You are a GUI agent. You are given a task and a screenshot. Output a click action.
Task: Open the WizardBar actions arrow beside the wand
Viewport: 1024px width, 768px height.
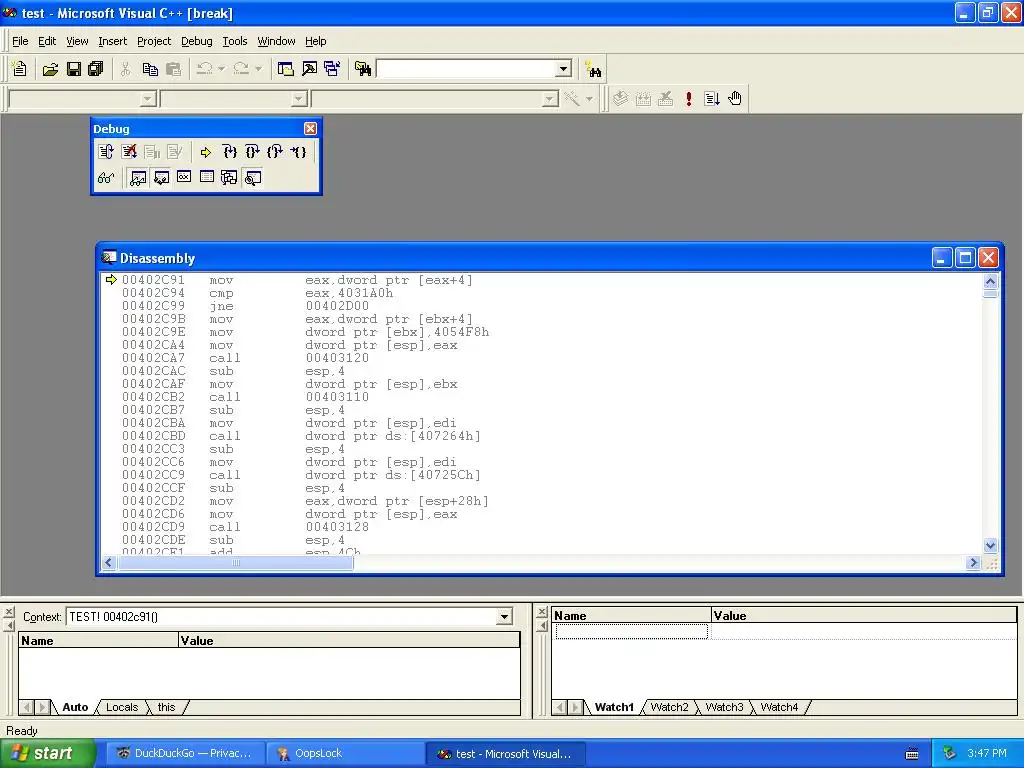tap(589, 99)
